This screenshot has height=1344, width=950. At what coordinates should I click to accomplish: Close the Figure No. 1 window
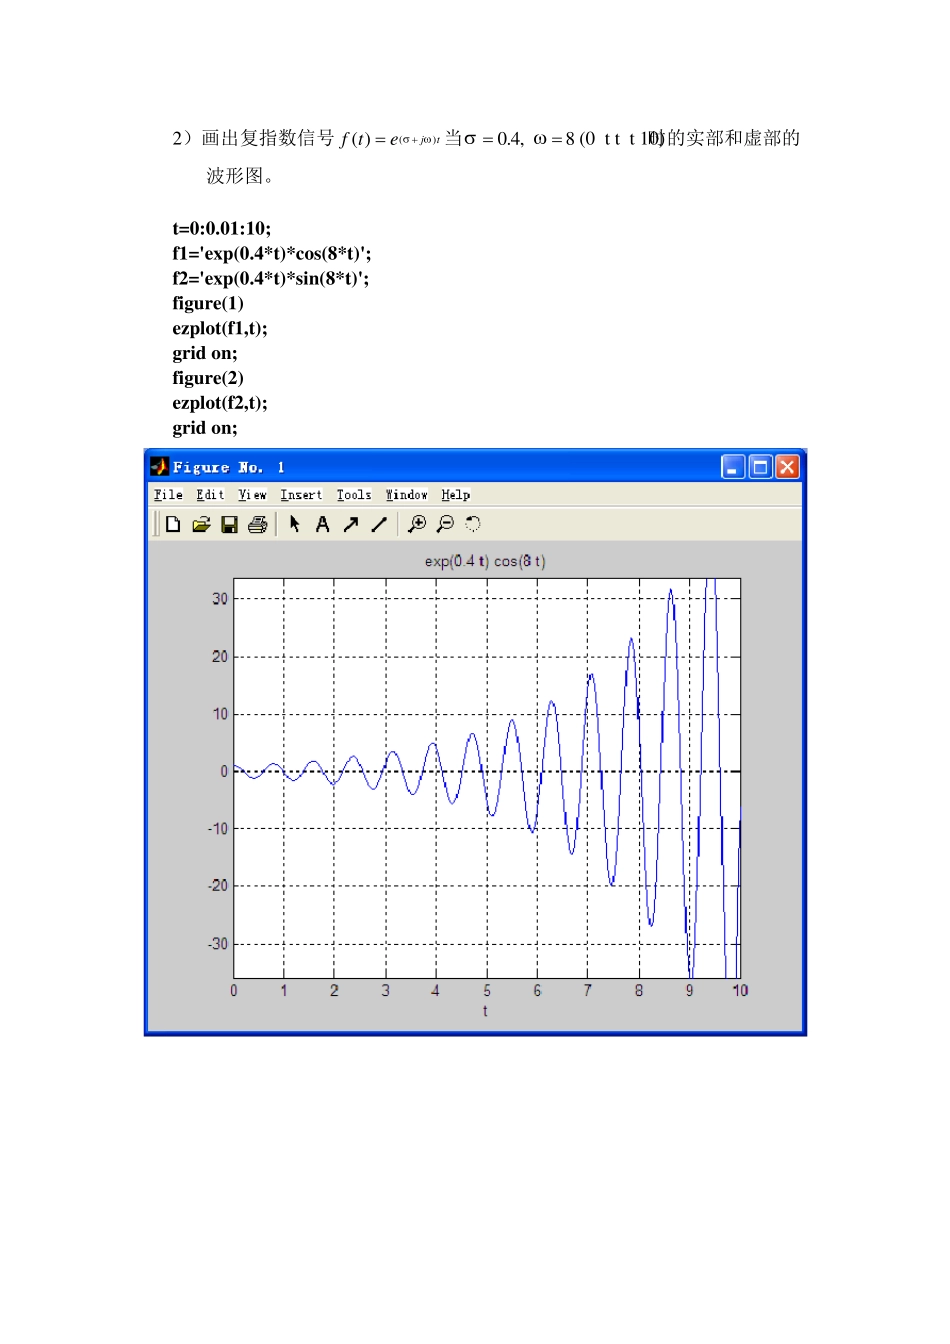pos(787,467)
